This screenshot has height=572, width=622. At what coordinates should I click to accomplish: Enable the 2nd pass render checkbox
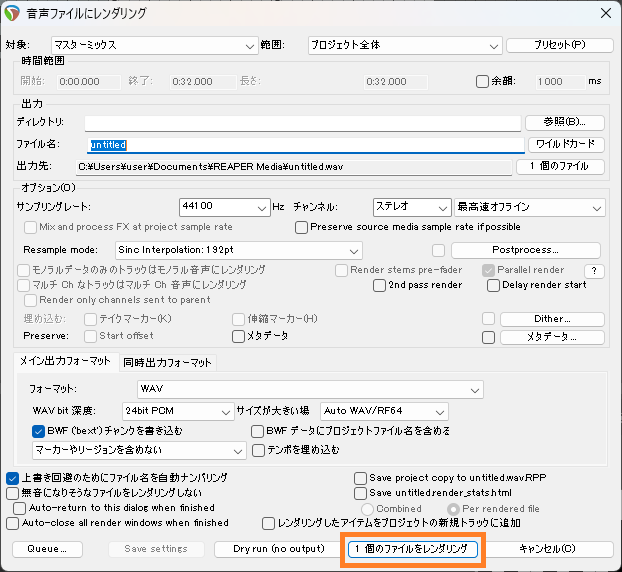pos(380,285)
